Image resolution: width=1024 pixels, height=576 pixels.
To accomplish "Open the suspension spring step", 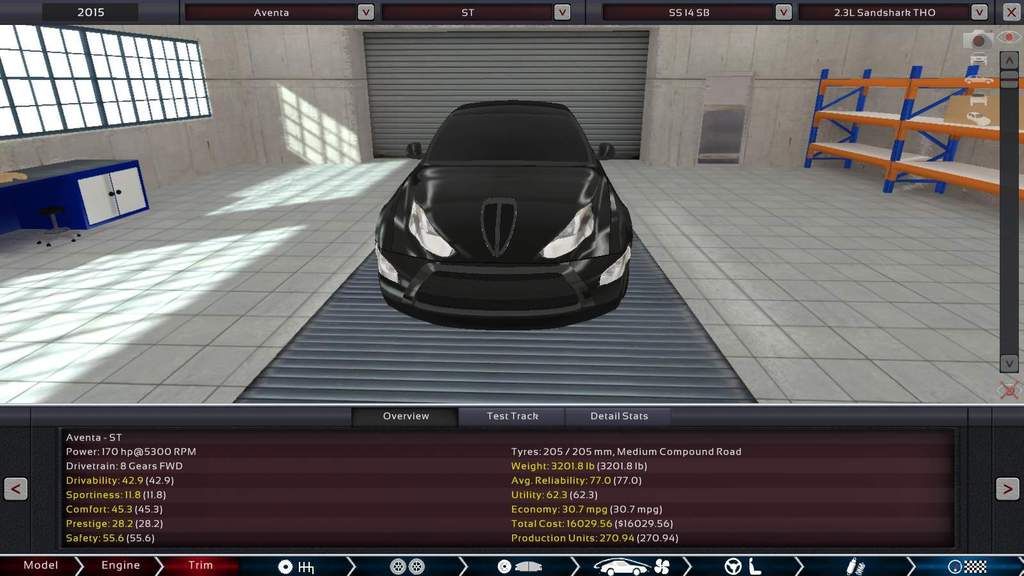I will coord(856,566).
